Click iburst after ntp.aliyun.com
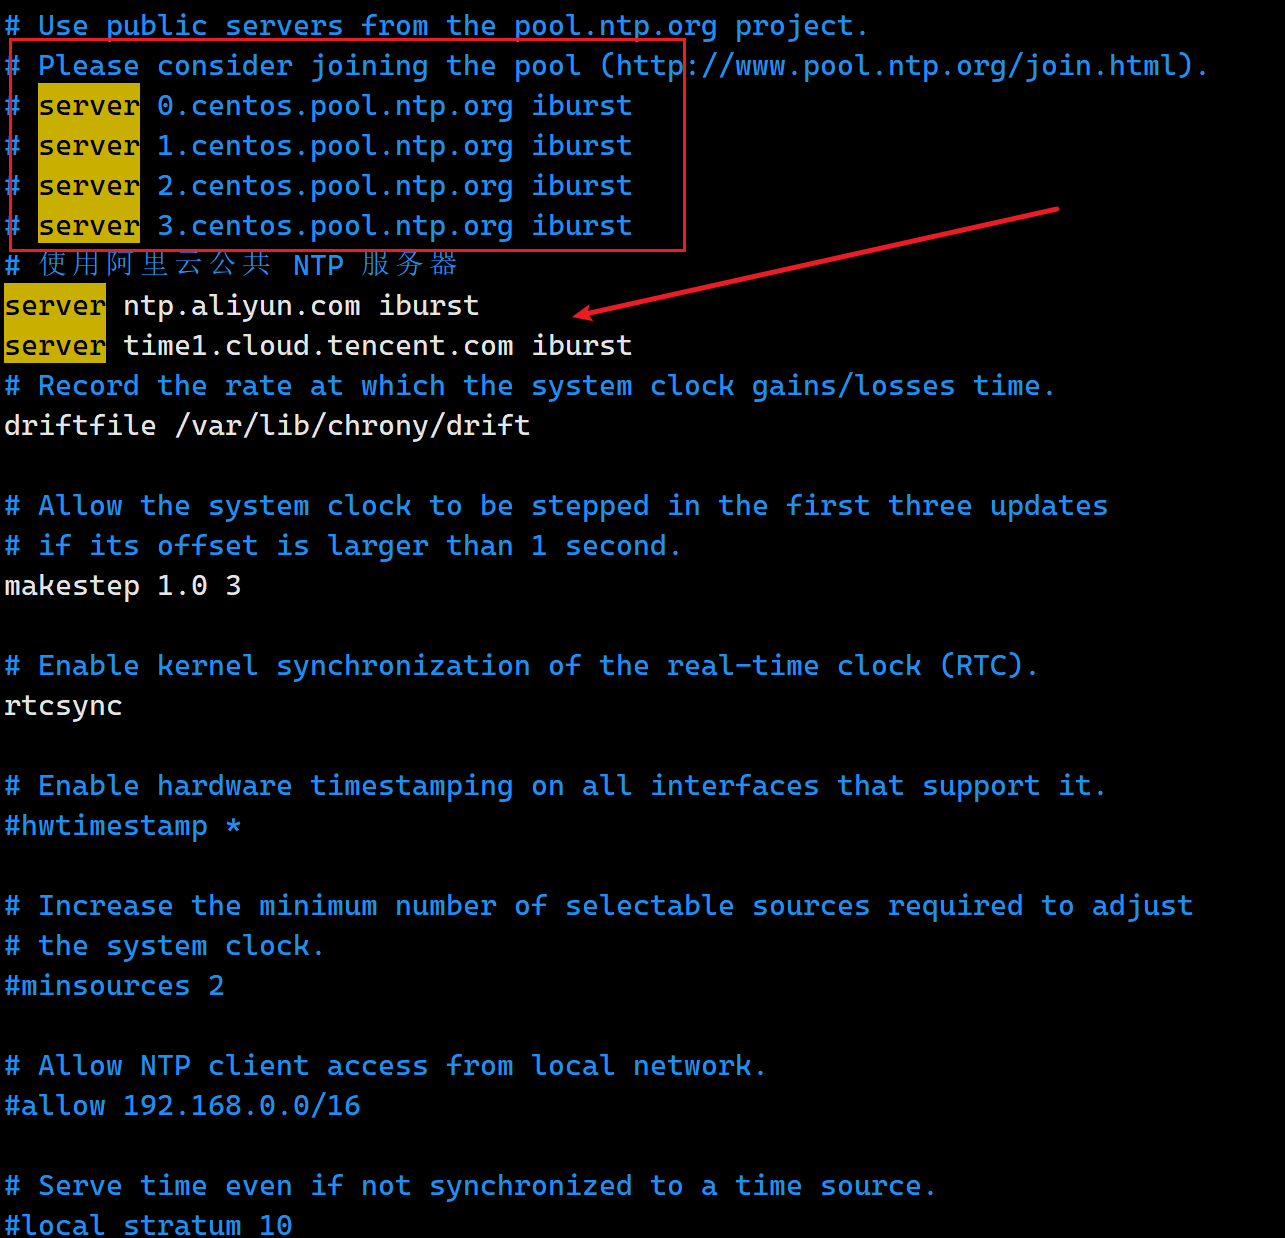Image resolution: width=1285 pixels, height=1238 pixels. click(428, 306)
